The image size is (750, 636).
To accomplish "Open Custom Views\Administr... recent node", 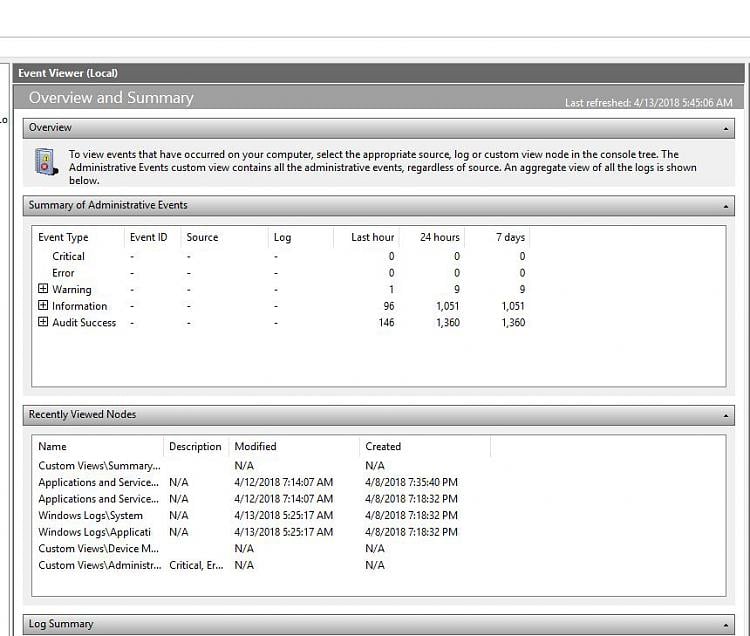I will 100,565.
